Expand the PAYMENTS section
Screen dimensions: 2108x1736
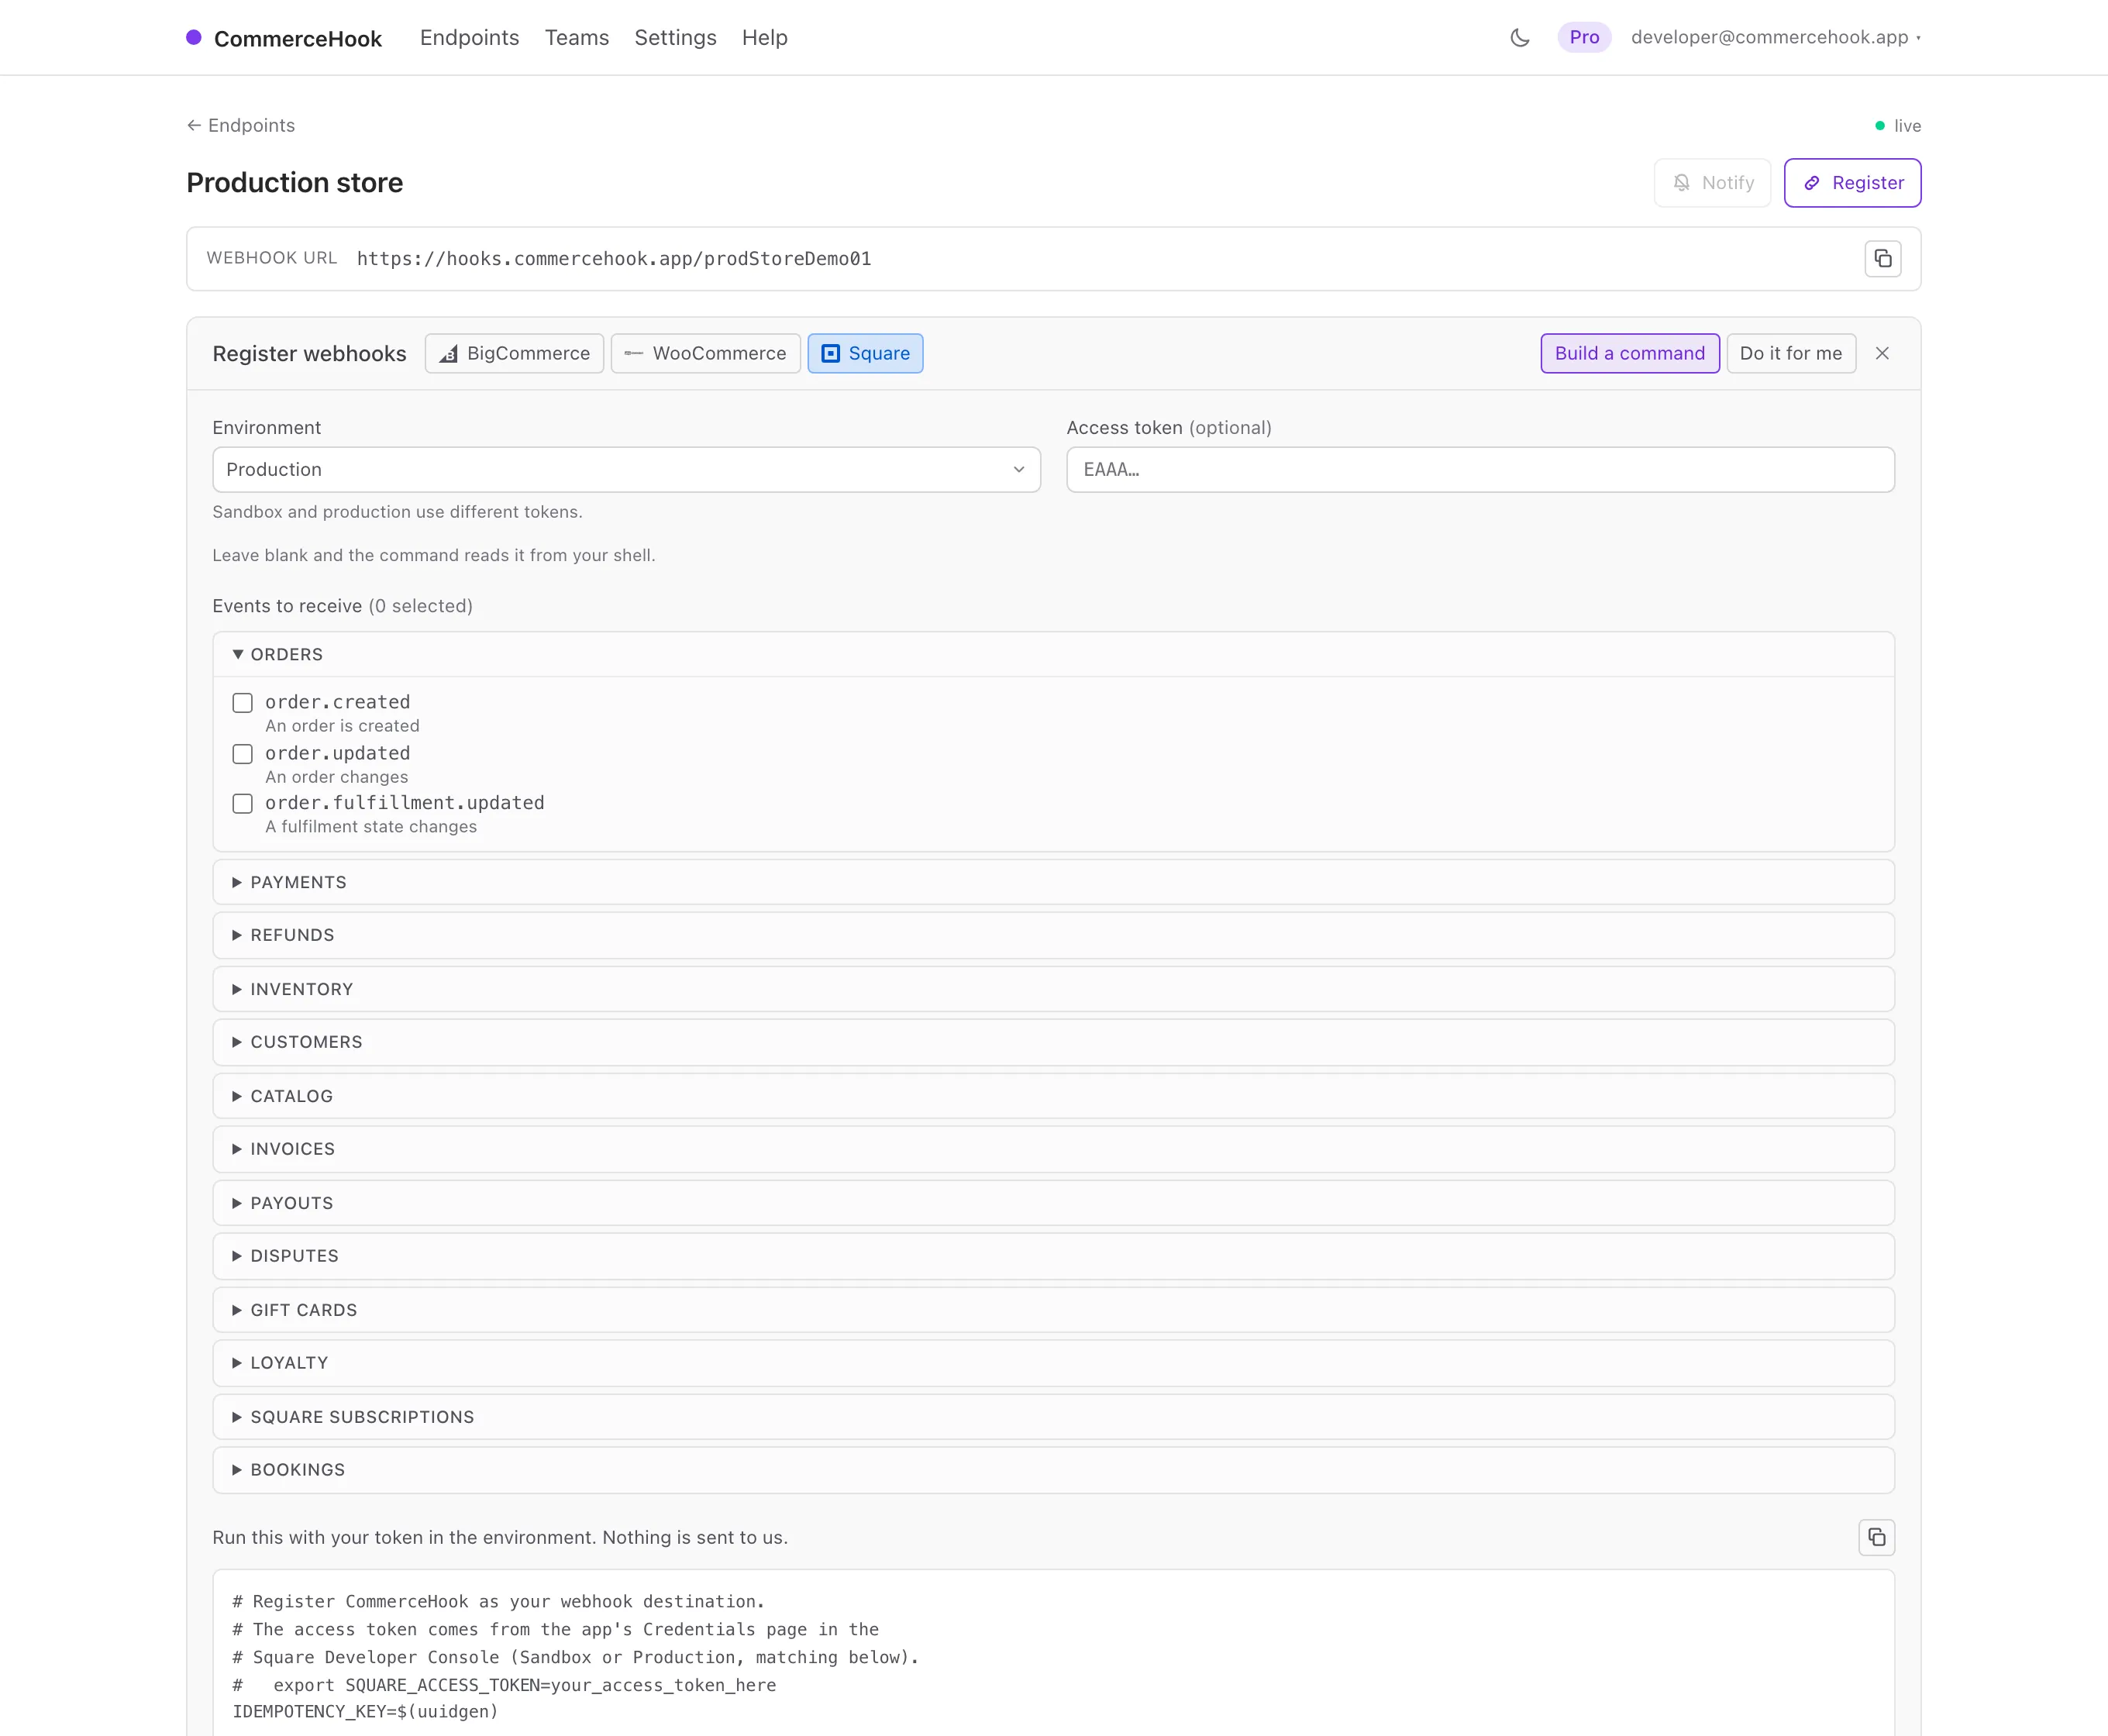[x=1053, y=882]
